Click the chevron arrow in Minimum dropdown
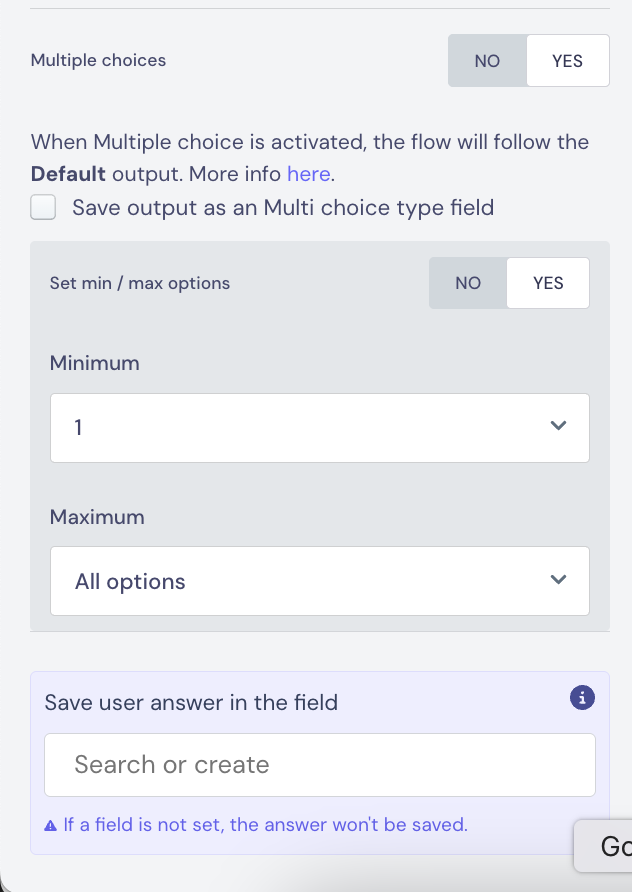Image resolution: width=632 pixels, height=892 pixels. [x=558, y=426]
